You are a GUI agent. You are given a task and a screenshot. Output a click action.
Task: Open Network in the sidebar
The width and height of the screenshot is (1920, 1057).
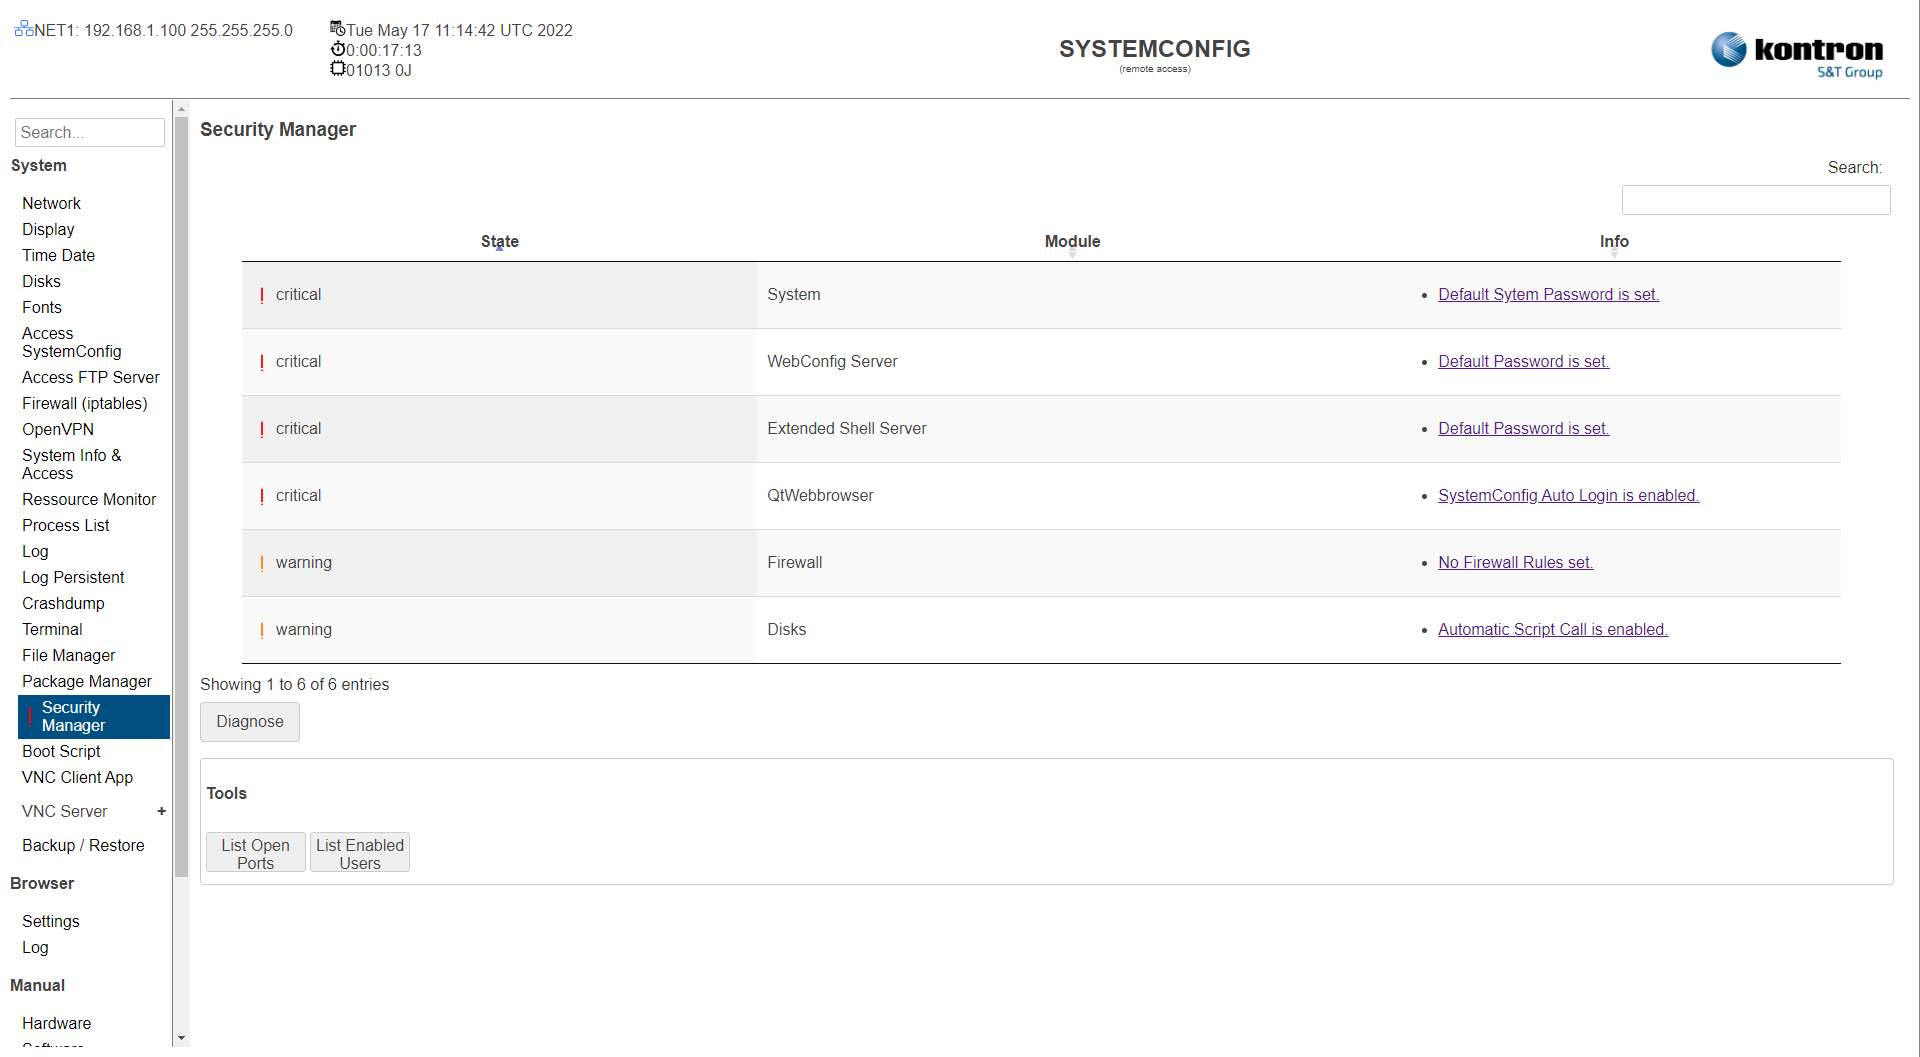[51, 203]
